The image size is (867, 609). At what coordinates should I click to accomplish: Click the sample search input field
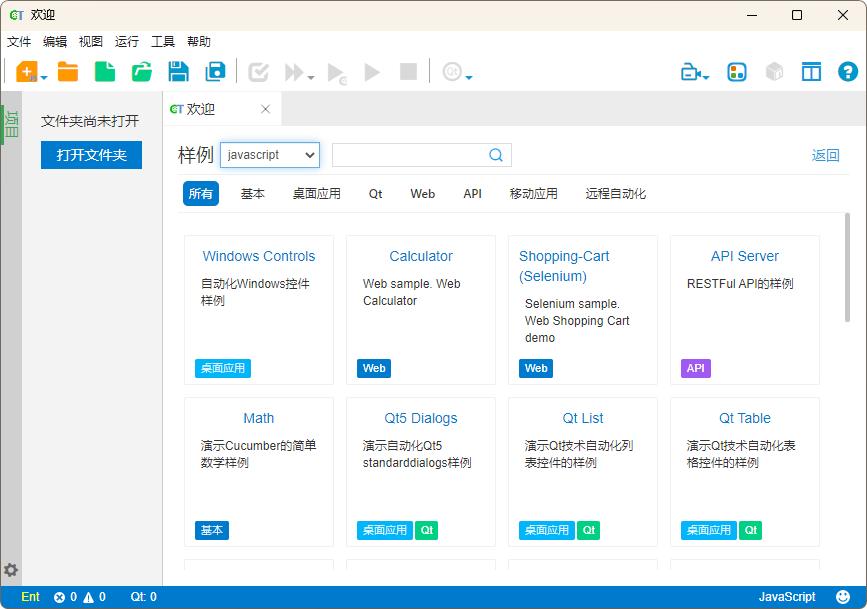click(422, 155)
